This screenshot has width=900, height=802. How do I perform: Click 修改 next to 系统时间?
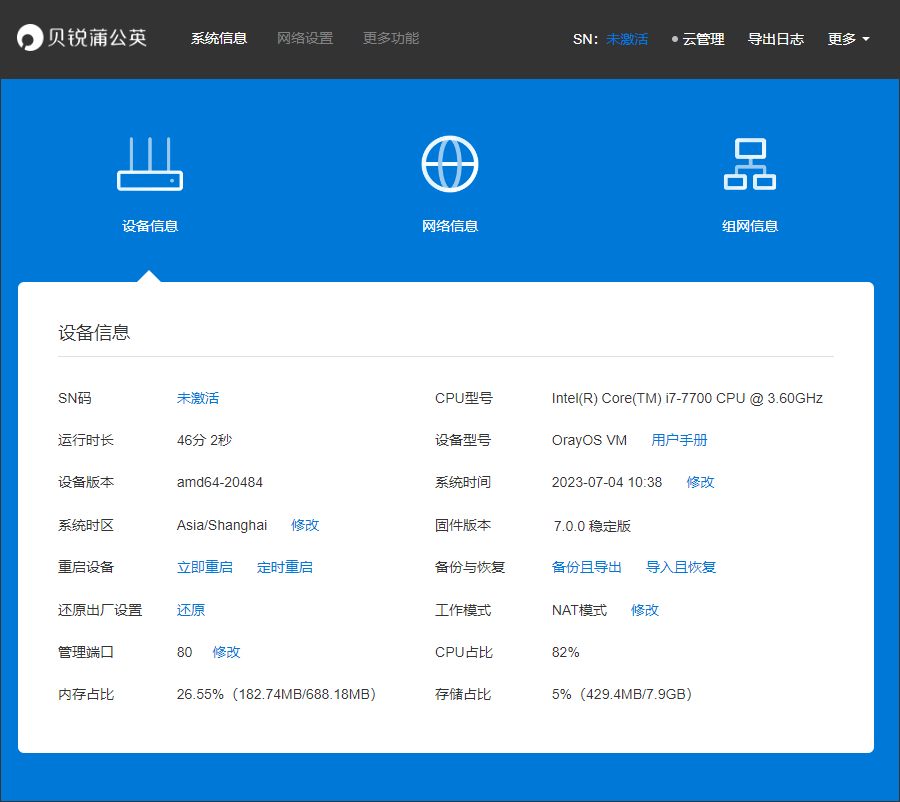point(701,482)
